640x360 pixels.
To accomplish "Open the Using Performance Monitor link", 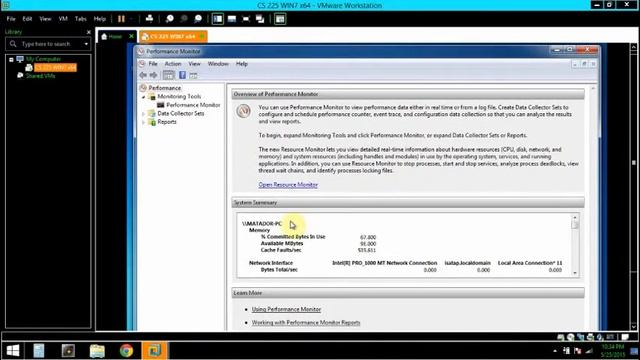I will pos(286,309).
